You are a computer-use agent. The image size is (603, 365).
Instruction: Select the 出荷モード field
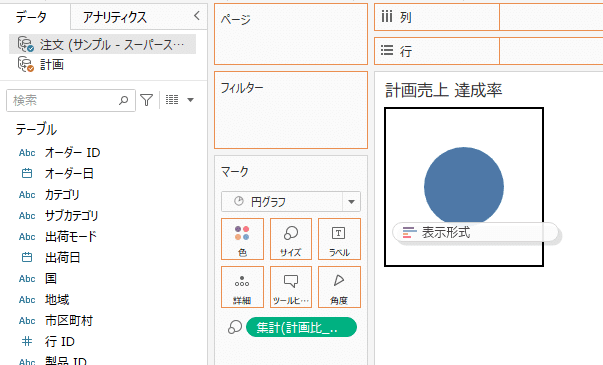[x=71, y=237]
